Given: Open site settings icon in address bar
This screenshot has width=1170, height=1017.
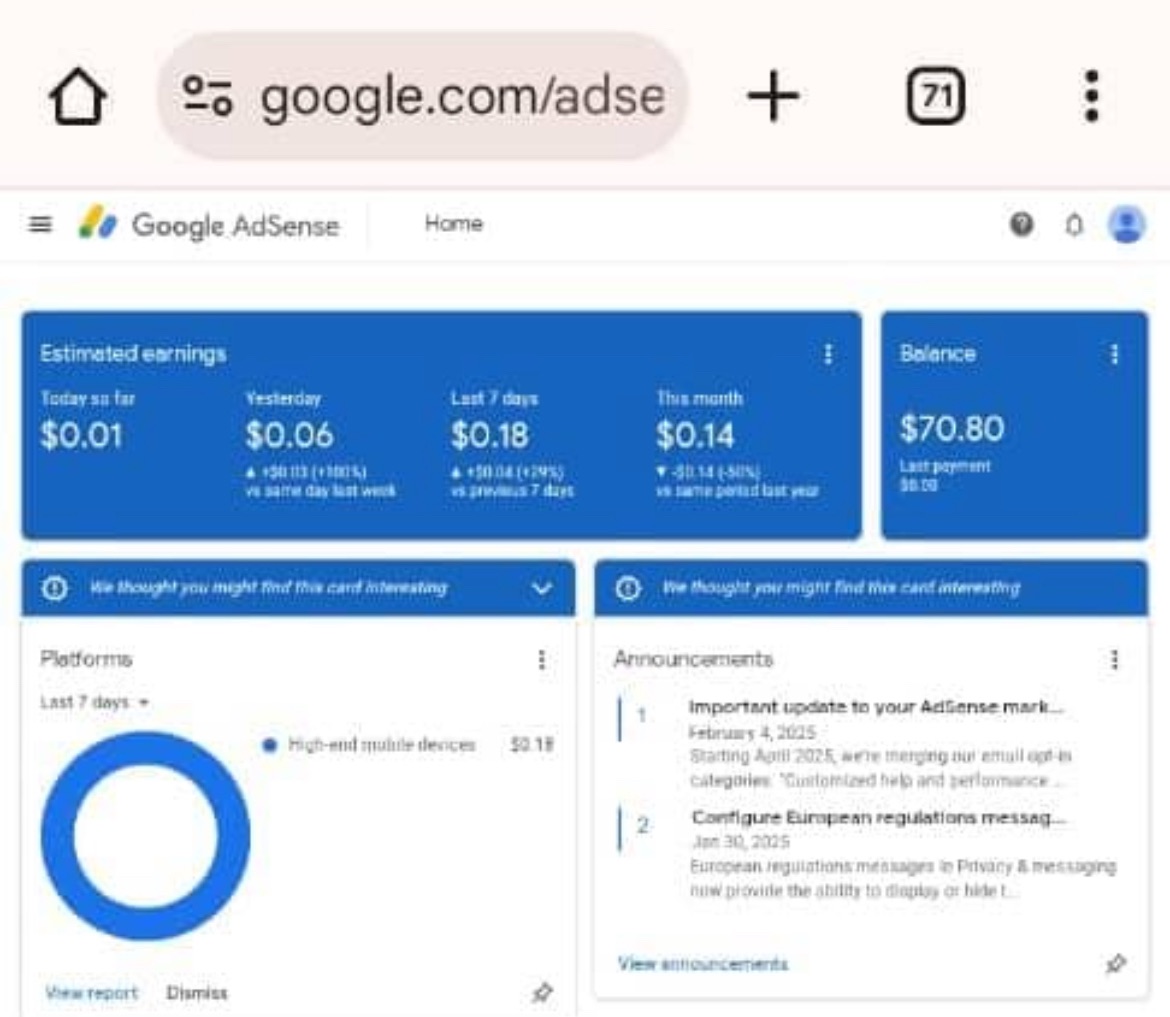Looking at the screenshot, I should point(207,97).
